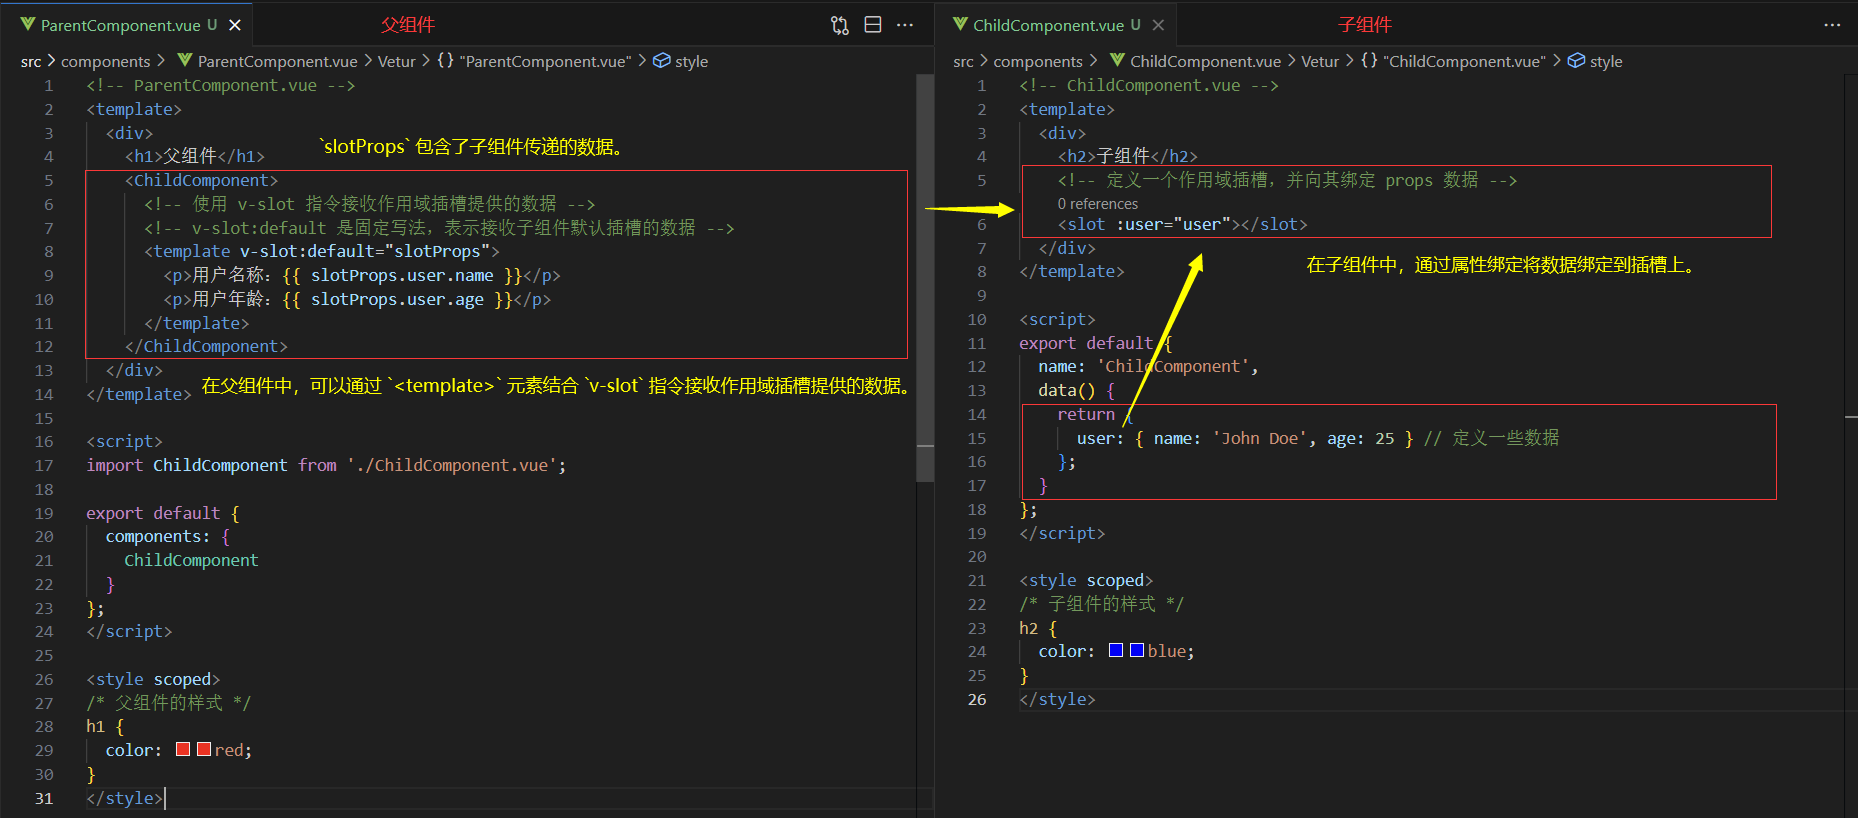This screenshot has height=818, width=1858.
Task: Click the 'h2 {' selector line in child styles
Action: pos(1038,628)
